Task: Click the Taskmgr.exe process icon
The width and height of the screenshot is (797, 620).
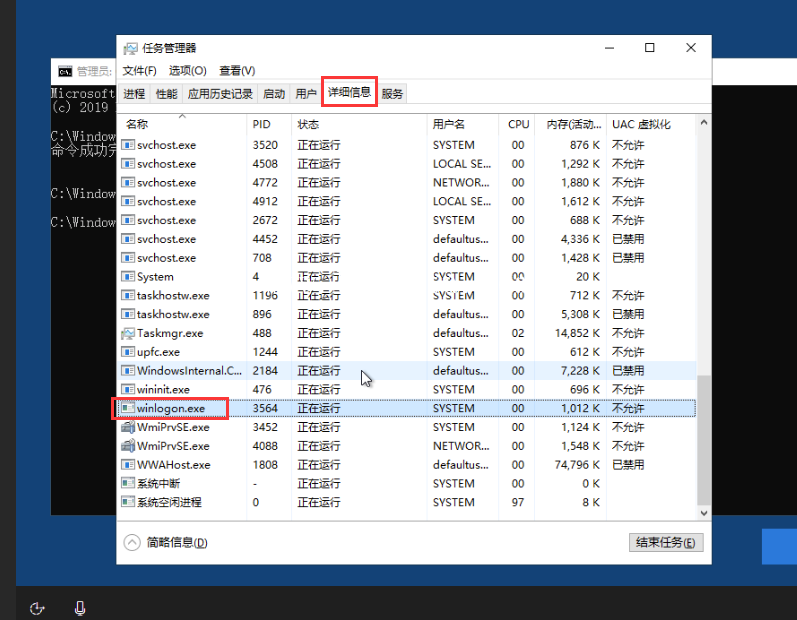Action: point(128,333)
